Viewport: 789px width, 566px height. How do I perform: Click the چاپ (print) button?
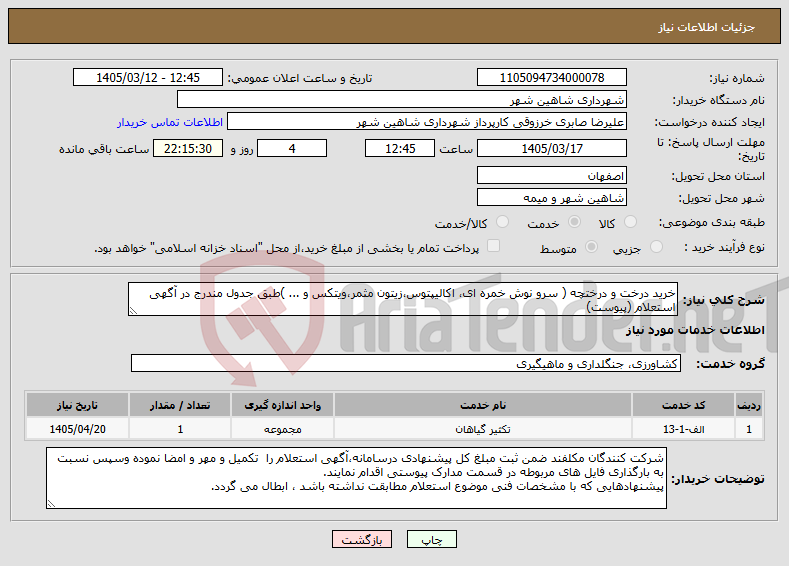pyautogui.click(x=432, y=539)
